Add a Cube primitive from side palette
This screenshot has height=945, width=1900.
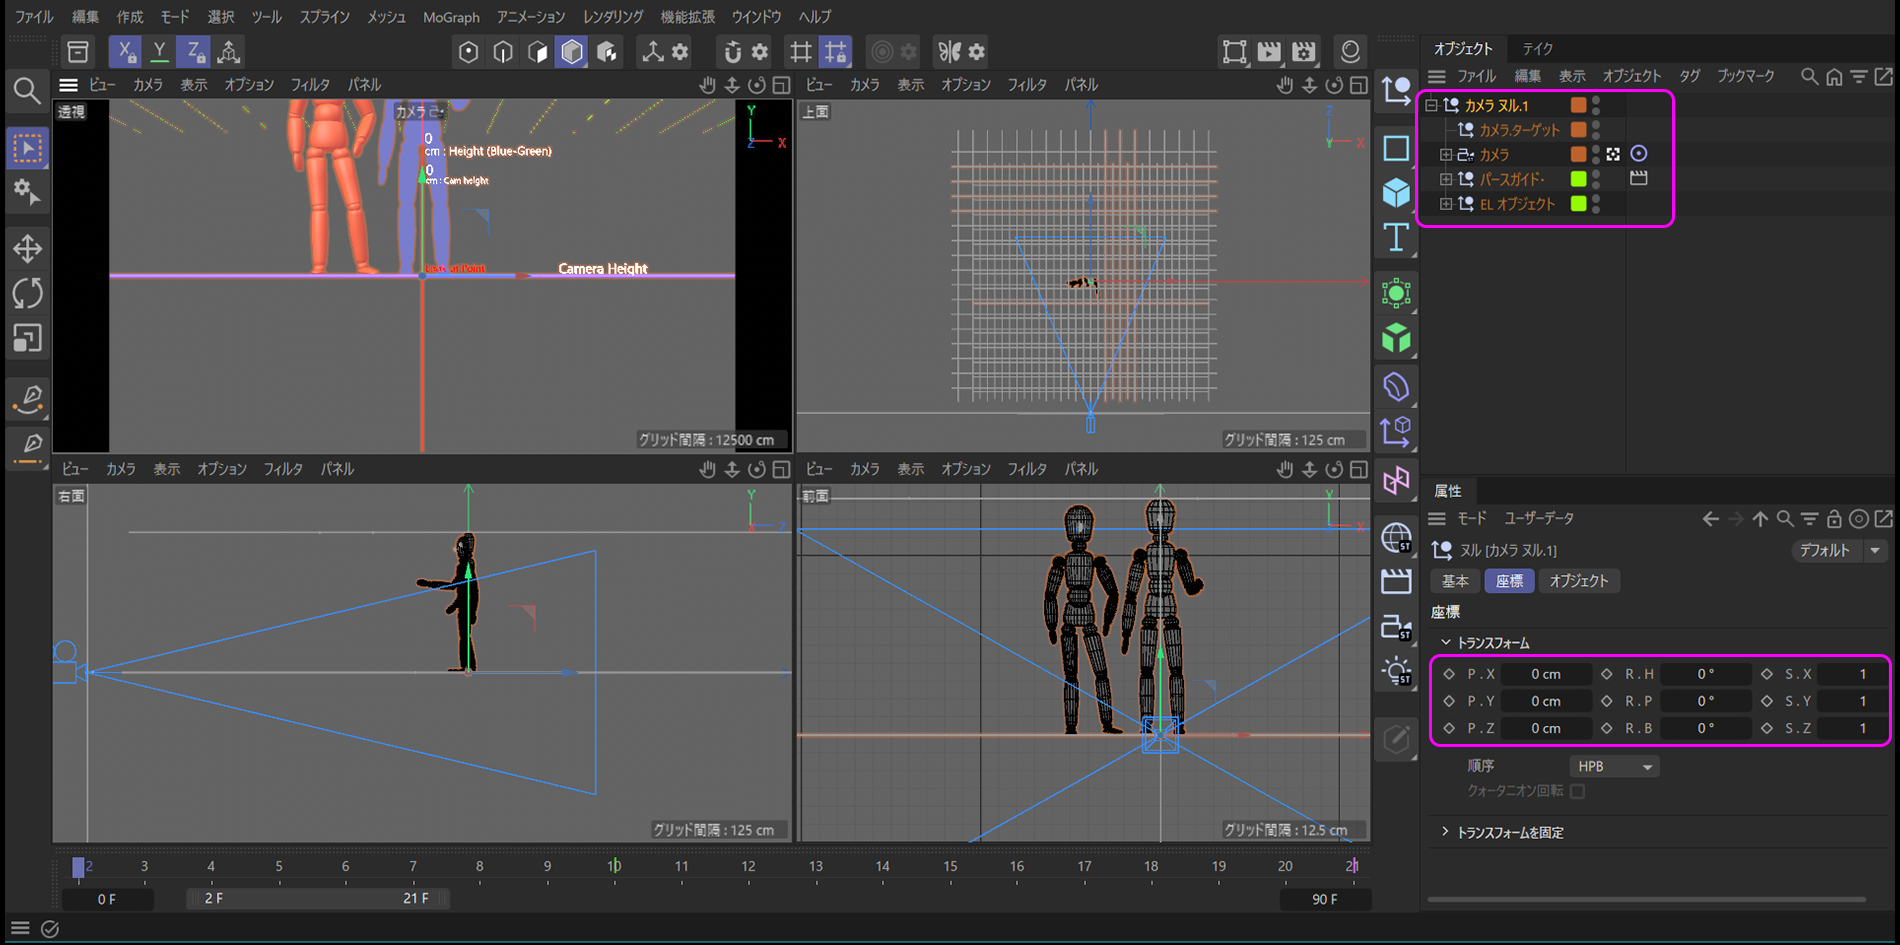click(1396, 192)
